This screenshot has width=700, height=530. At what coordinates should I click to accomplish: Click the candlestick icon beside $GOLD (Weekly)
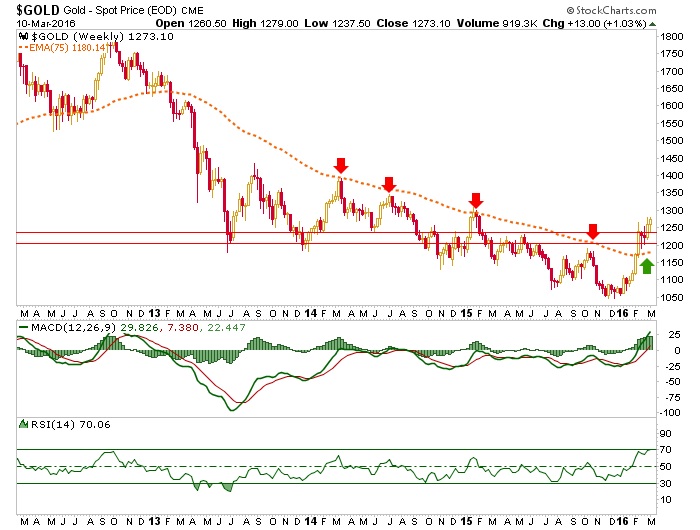pyautogui.click(x=24, y=37)
